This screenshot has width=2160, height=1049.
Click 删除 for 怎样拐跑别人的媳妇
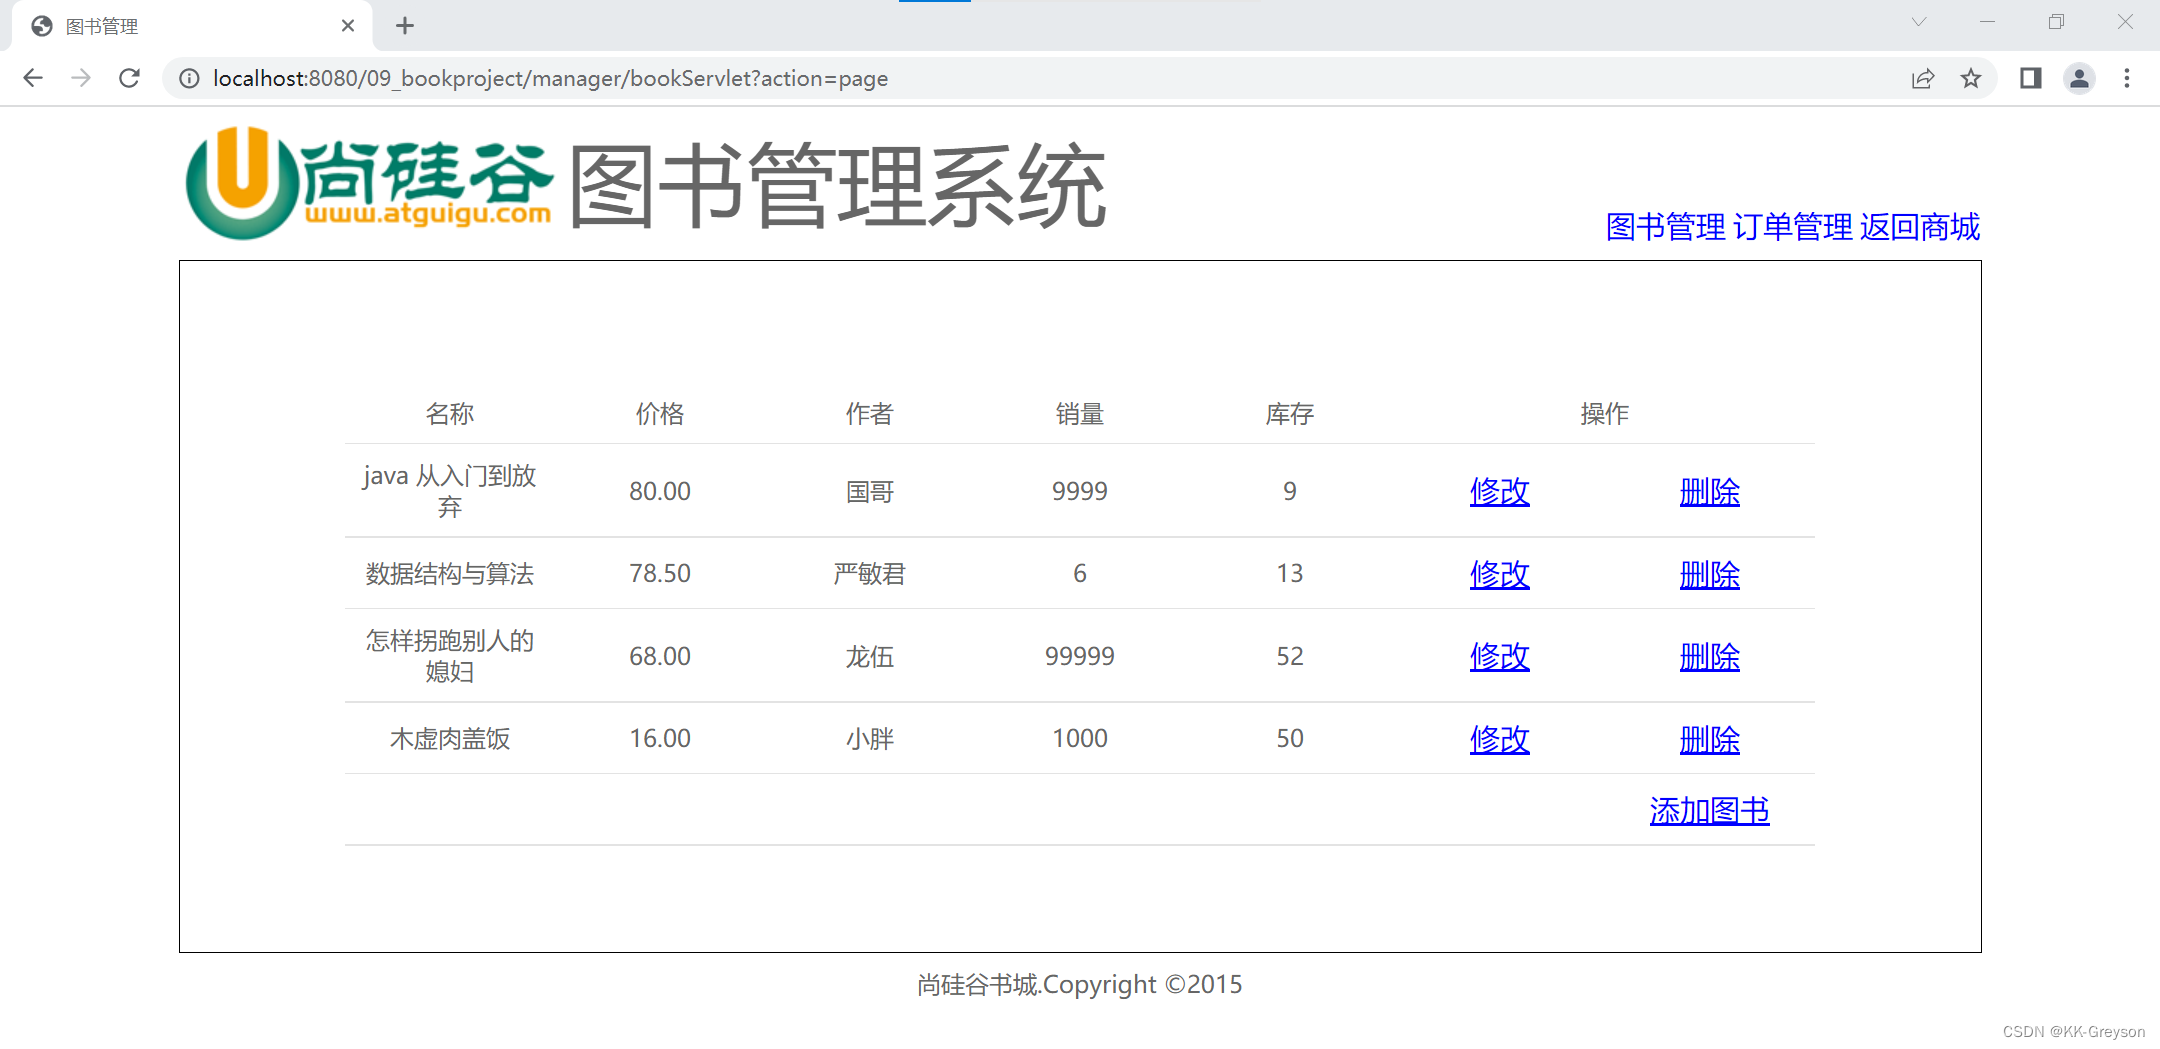[1710, 656]
